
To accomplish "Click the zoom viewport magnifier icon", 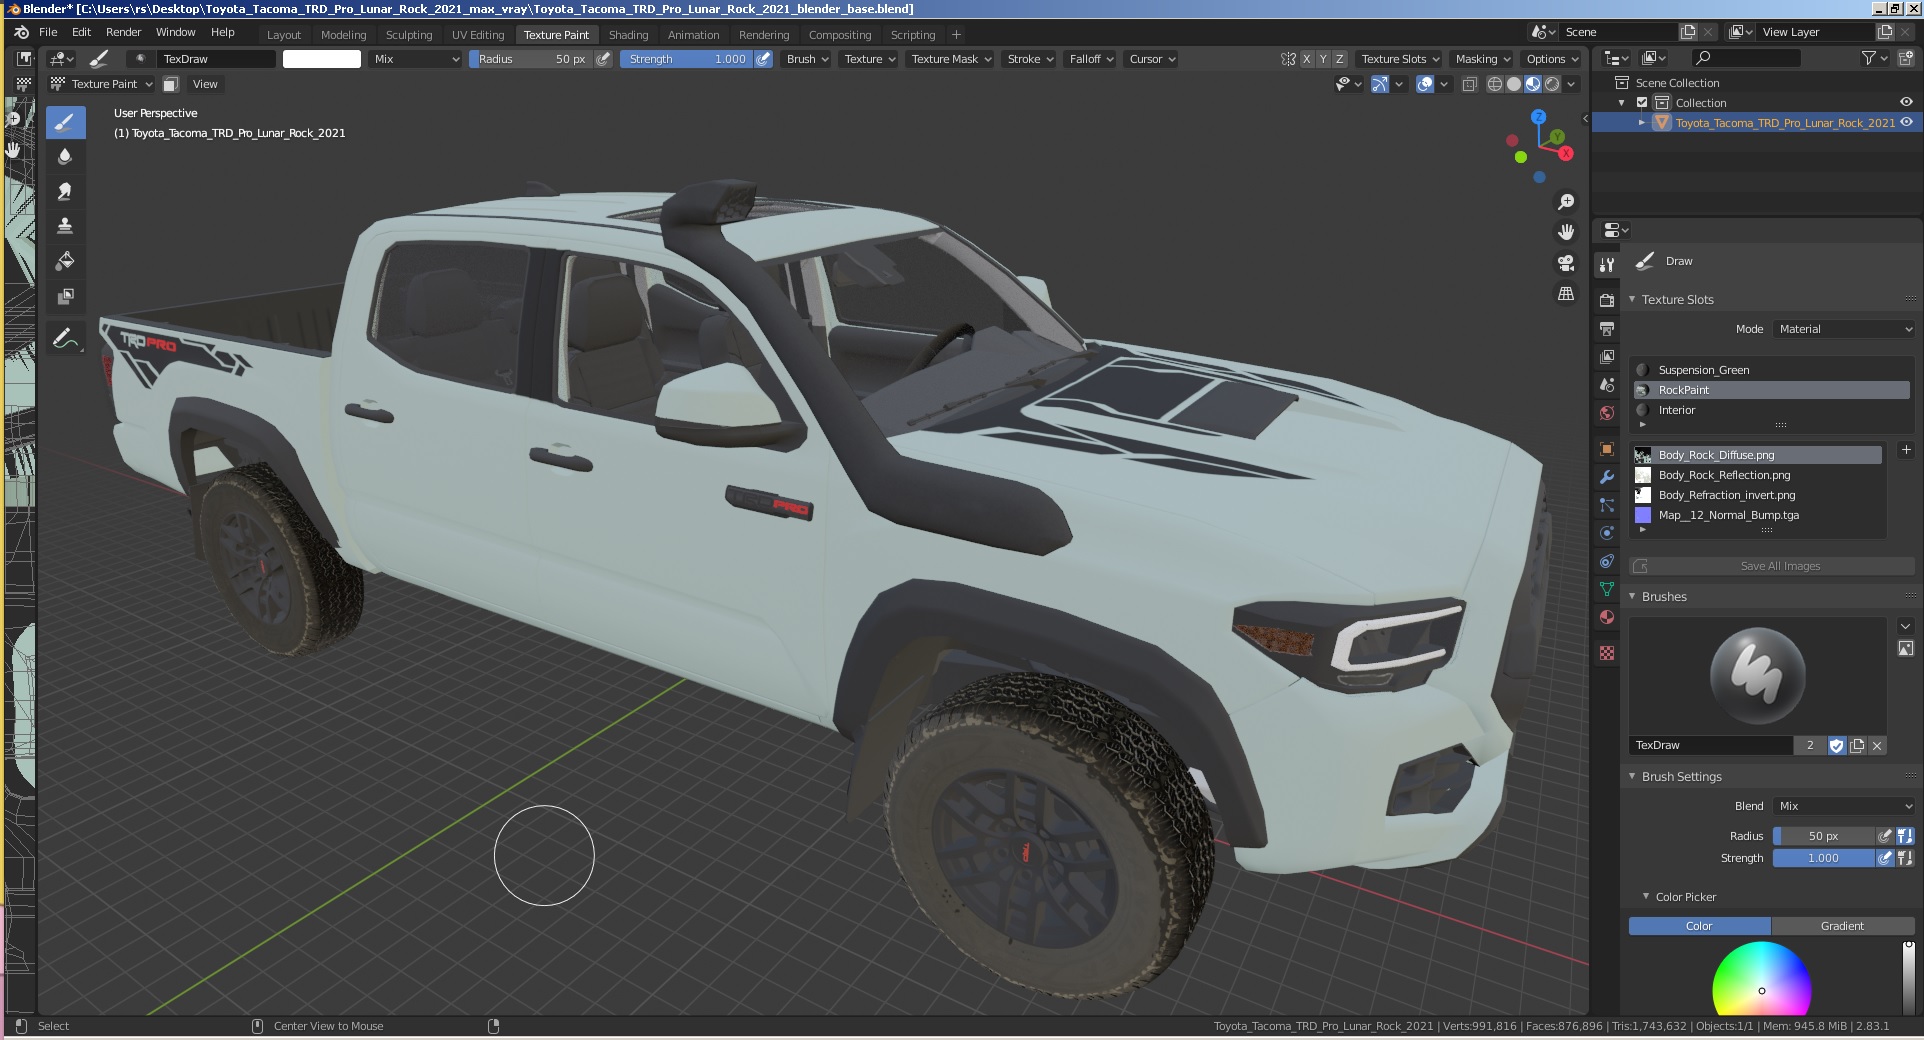I will (x=1566, y=202).
